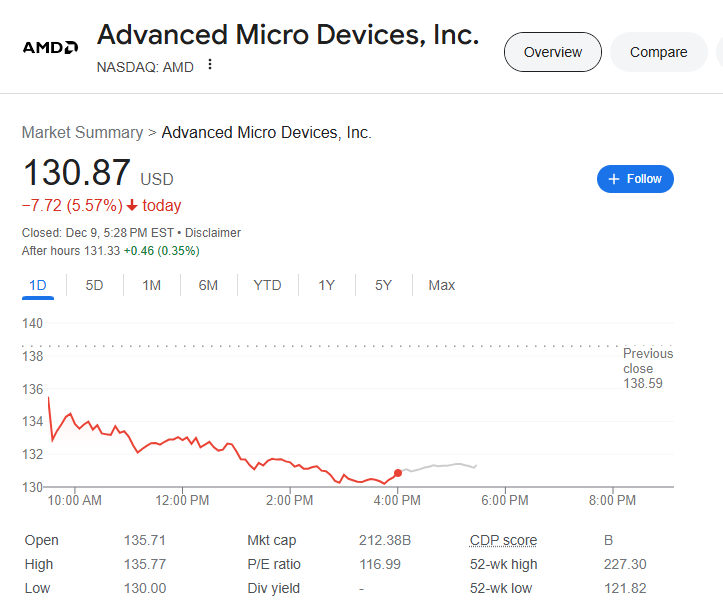This screenshot has width=723, height=609.
Task: Select the 1D time range
Action: click(x=38, y=285)
